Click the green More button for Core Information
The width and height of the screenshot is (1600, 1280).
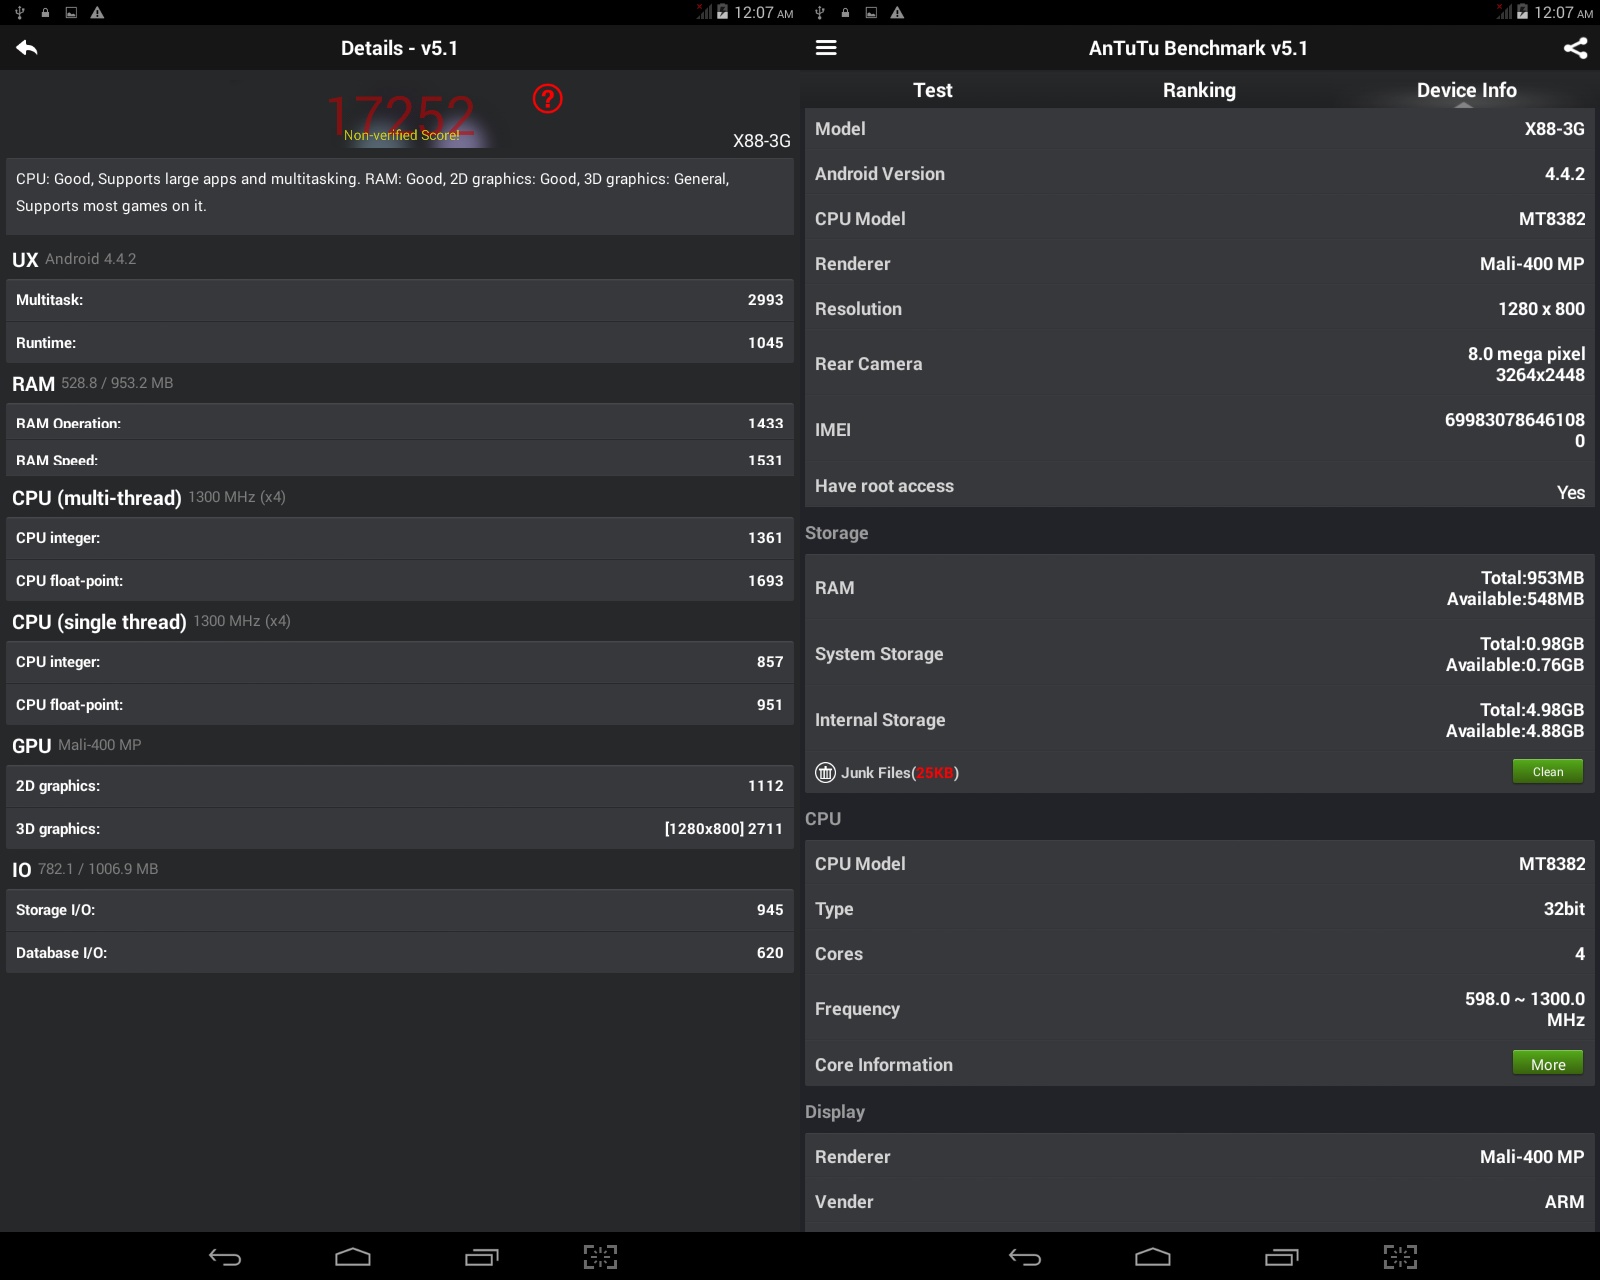[x=1547, y=1064]
